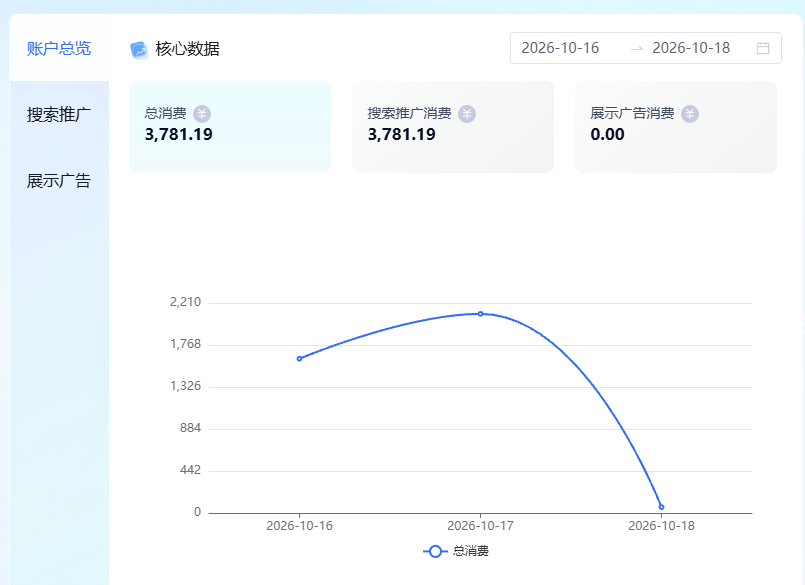
Task: Toggle the 总消费 legend series marker
Action: (435, 551)
